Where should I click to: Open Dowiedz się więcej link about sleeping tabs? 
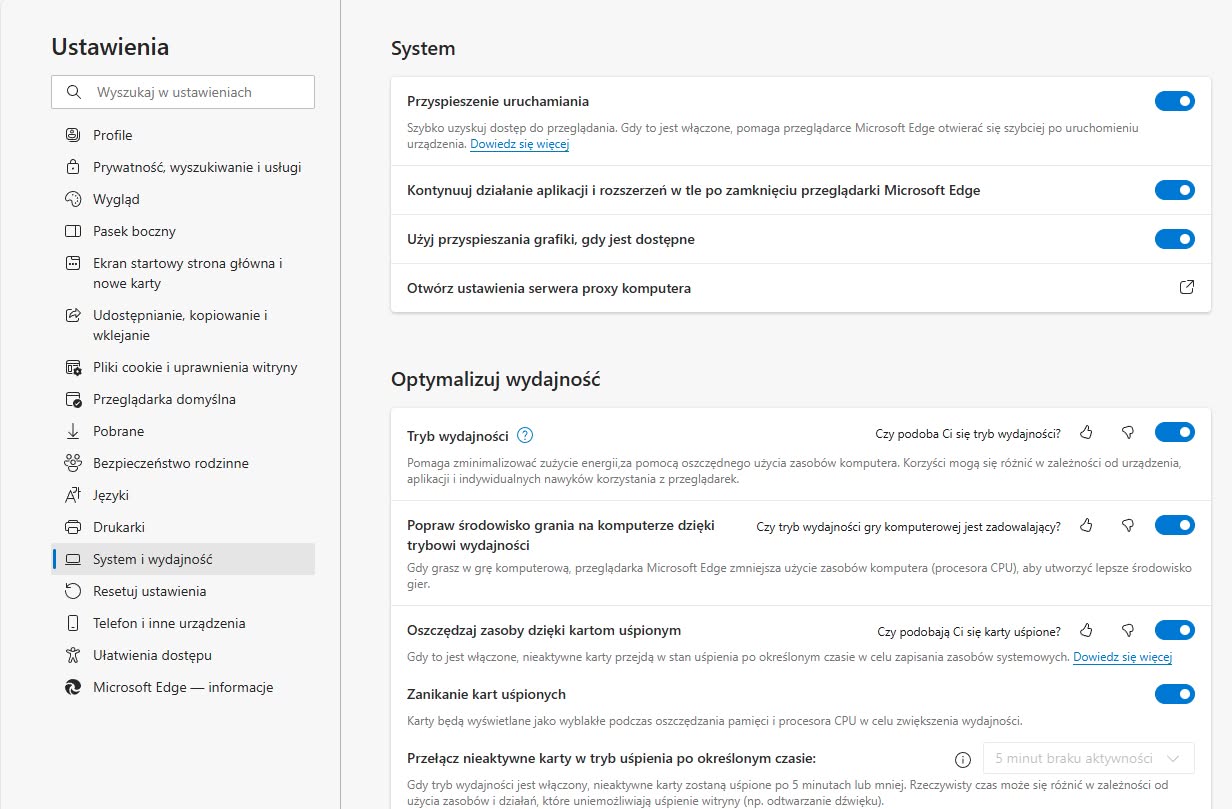click(1122, 657)
